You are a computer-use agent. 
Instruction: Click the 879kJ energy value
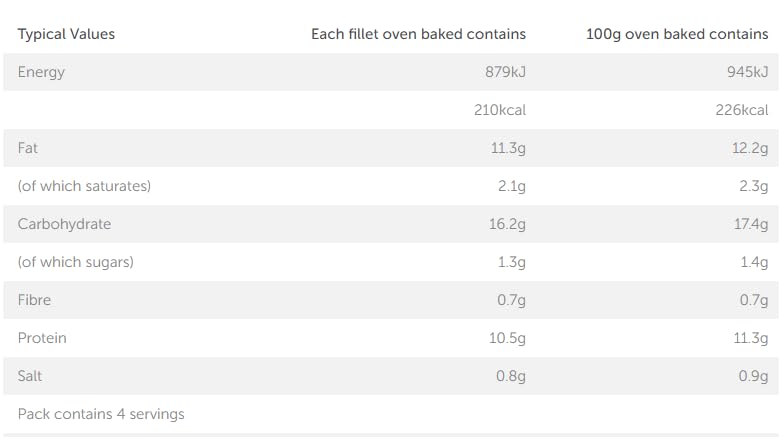click(502, 72)
